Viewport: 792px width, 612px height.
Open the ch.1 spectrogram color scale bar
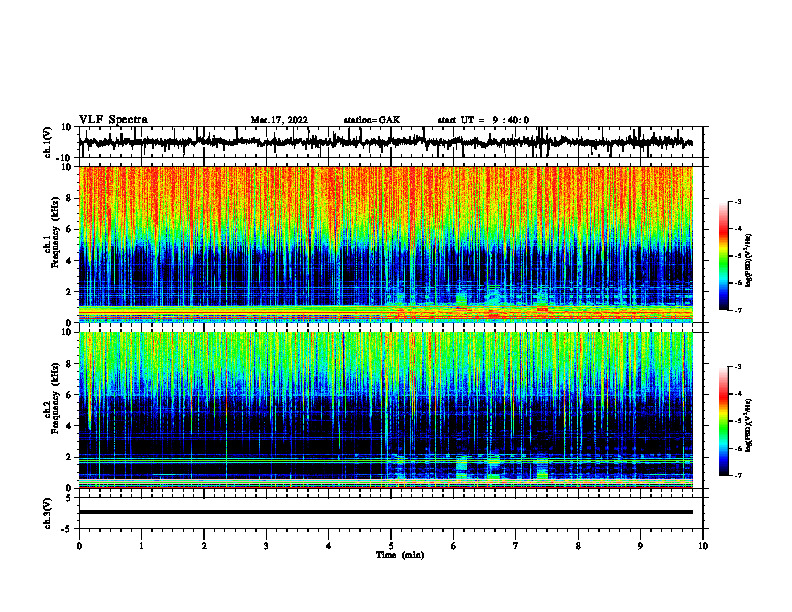(723, 256)
